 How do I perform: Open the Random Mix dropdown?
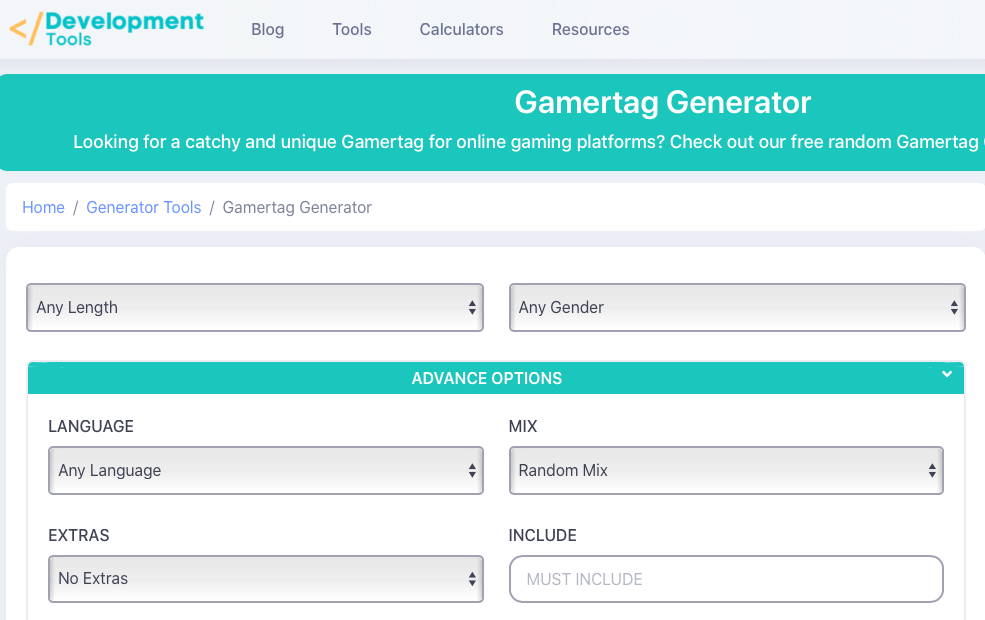(x=726, y=471)
